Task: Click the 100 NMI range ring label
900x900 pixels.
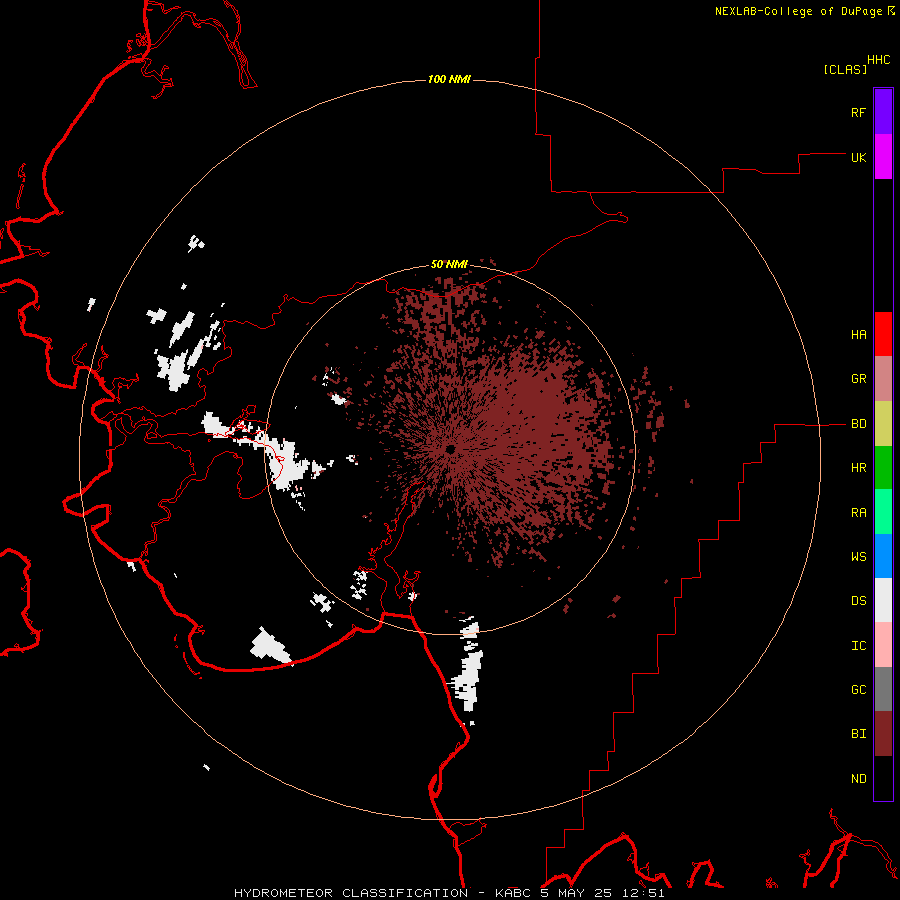Action: point(449,79)
